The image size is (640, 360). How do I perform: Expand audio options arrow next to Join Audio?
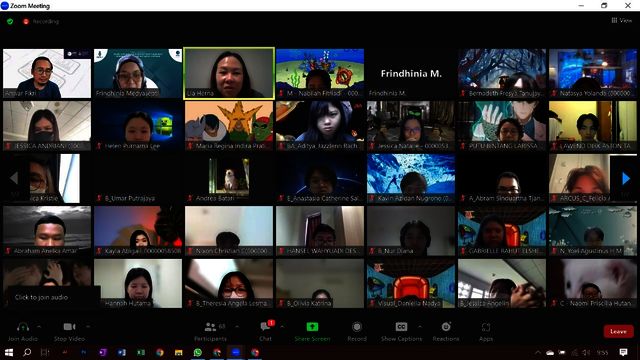click(x=39, y=327)
